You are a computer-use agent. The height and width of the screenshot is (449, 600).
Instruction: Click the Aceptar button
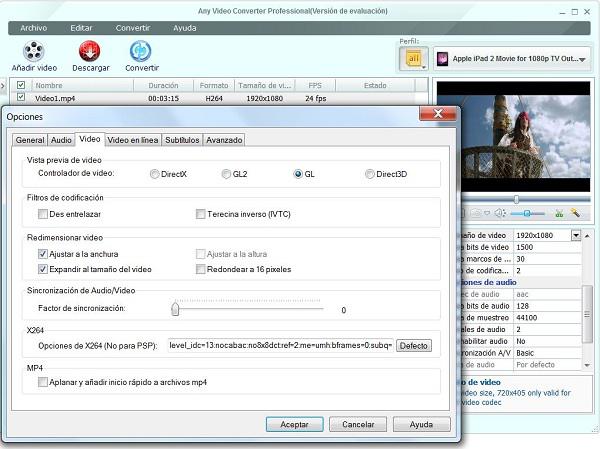point(295,425)
